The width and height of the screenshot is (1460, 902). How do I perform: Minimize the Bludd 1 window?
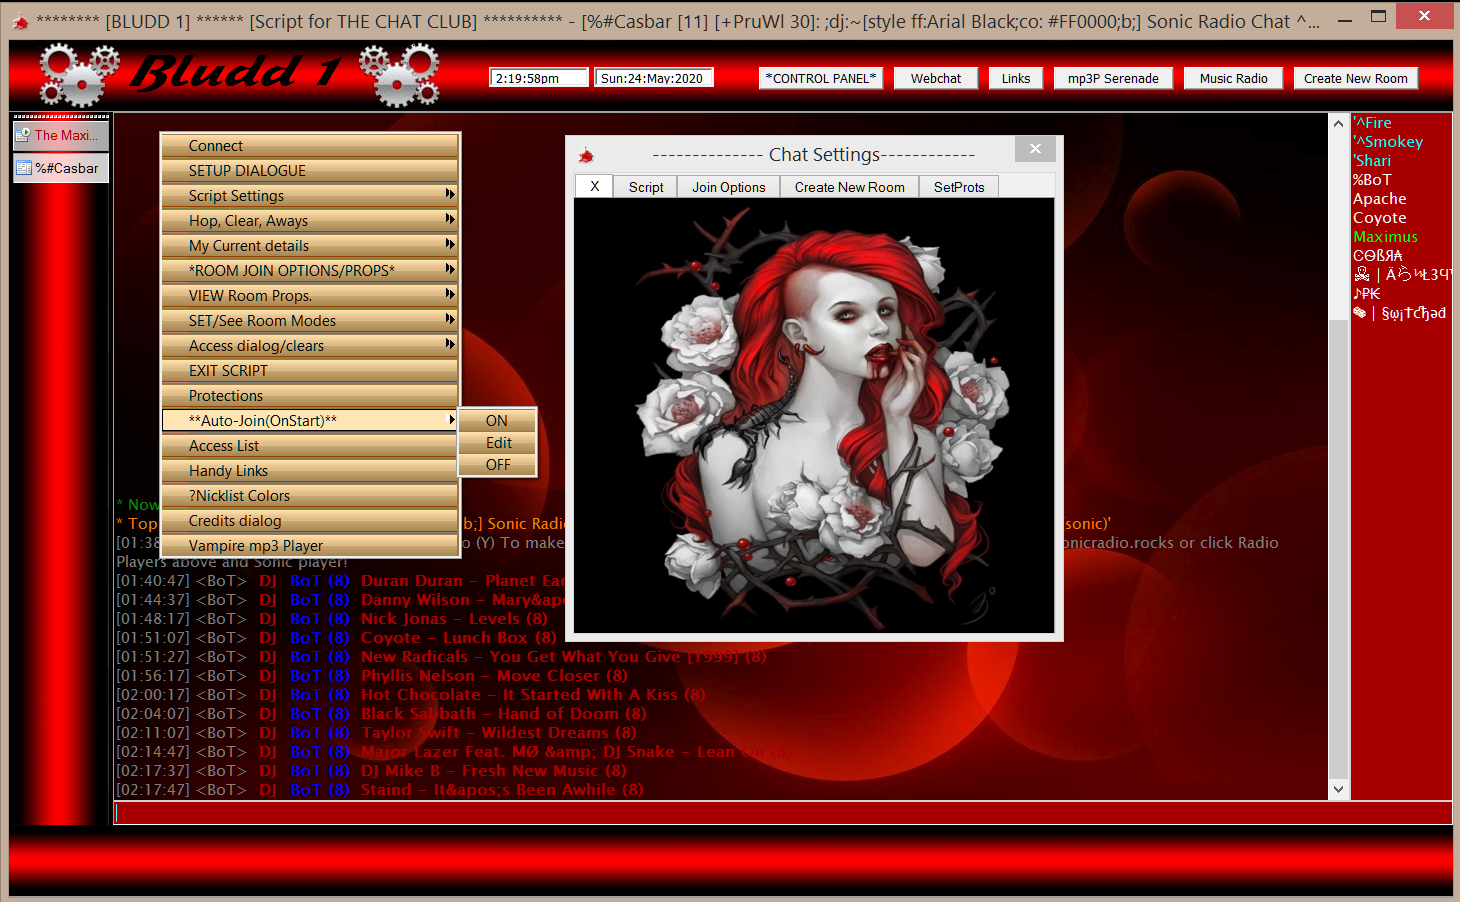[x=1346, y=18]
